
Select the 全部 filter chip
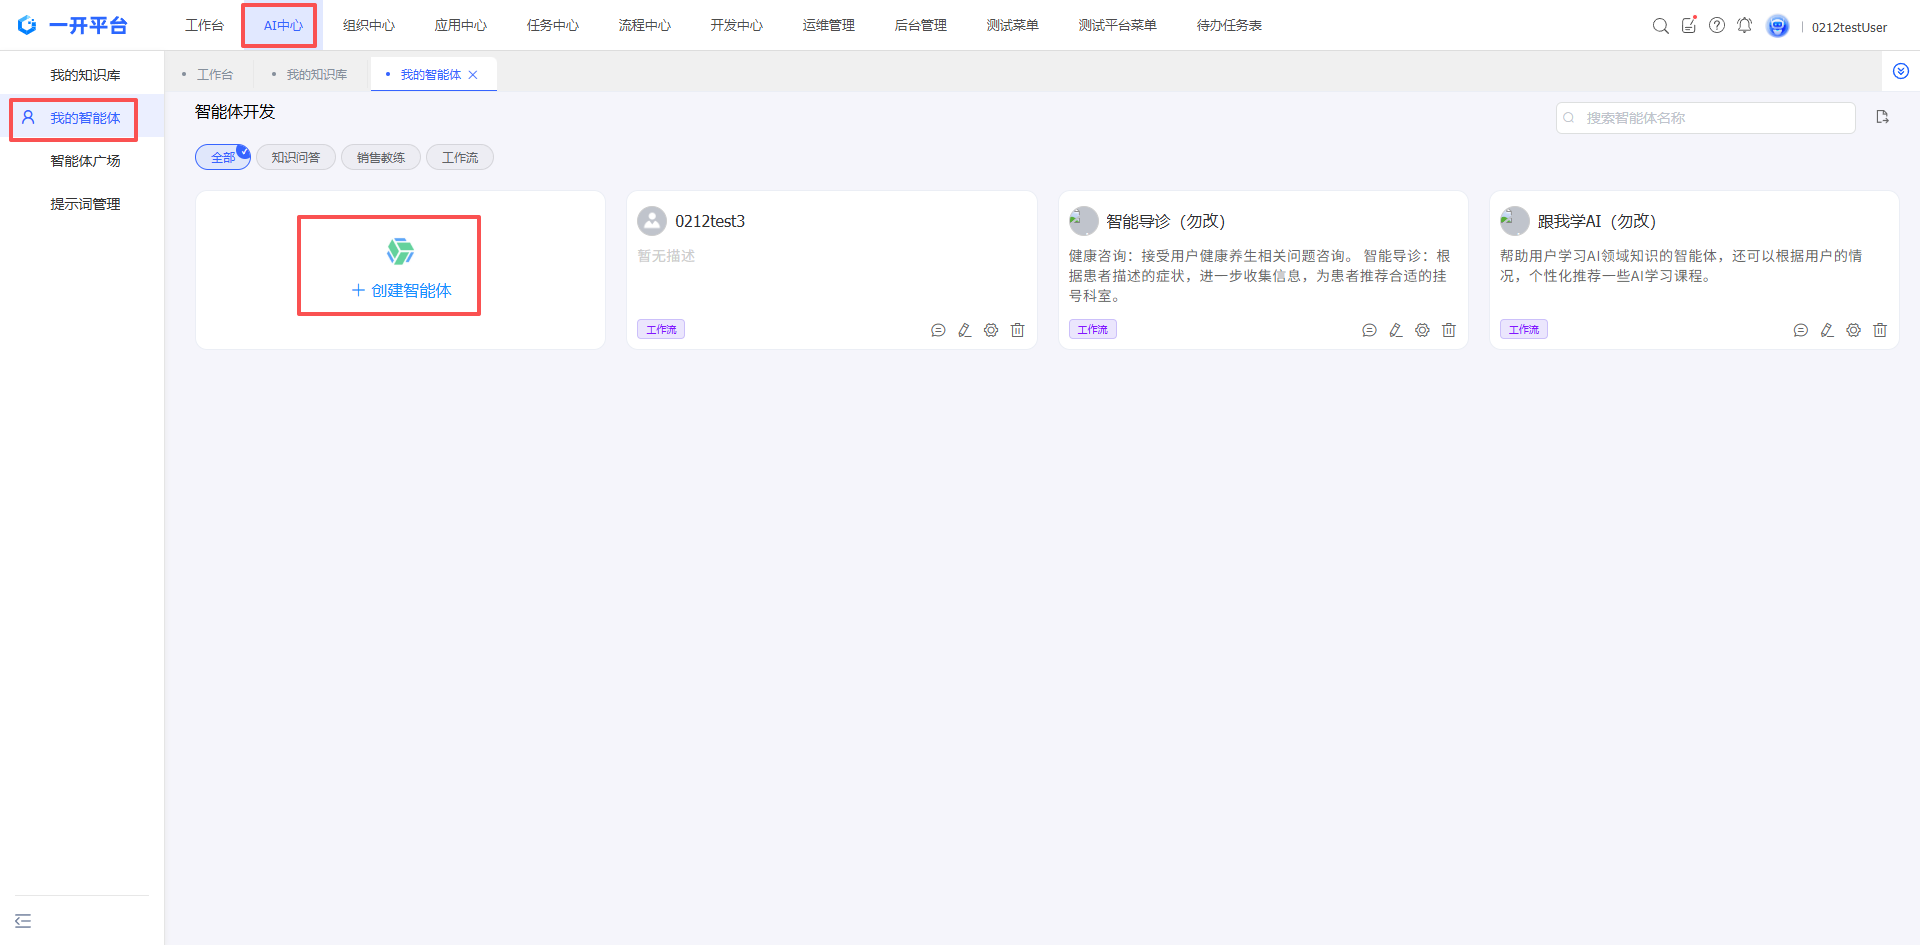point(223,157)
